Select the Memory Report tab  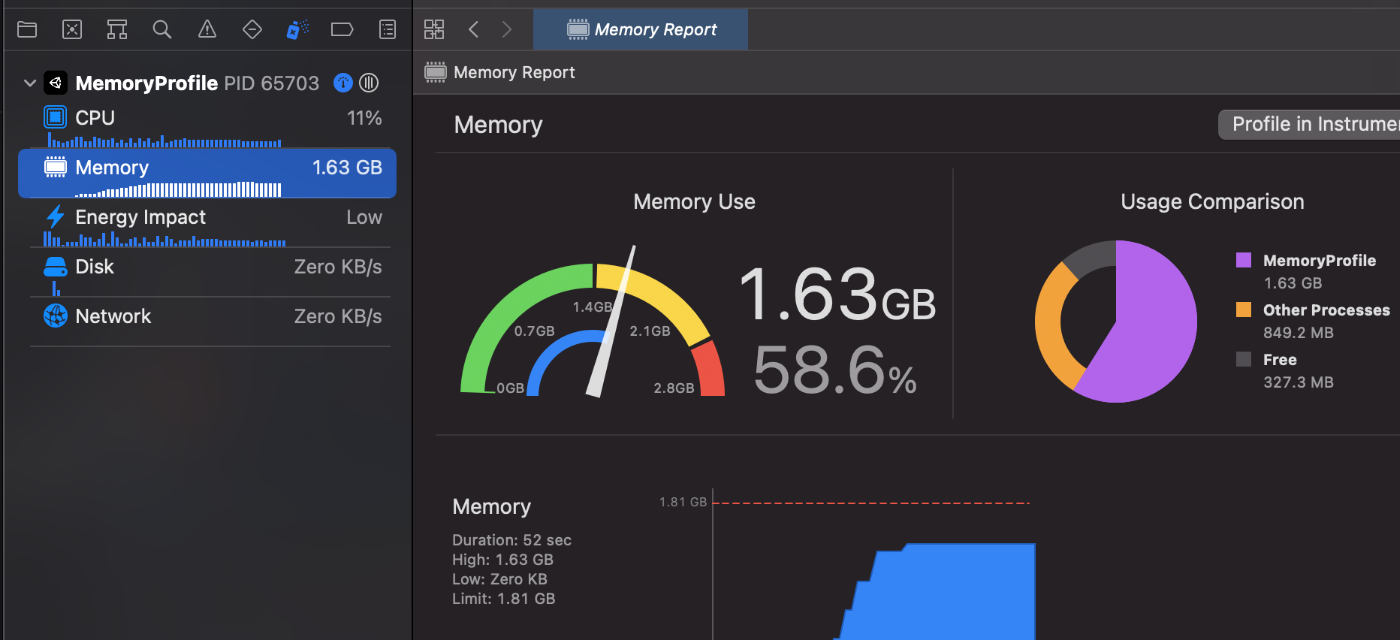coord(640,29)
